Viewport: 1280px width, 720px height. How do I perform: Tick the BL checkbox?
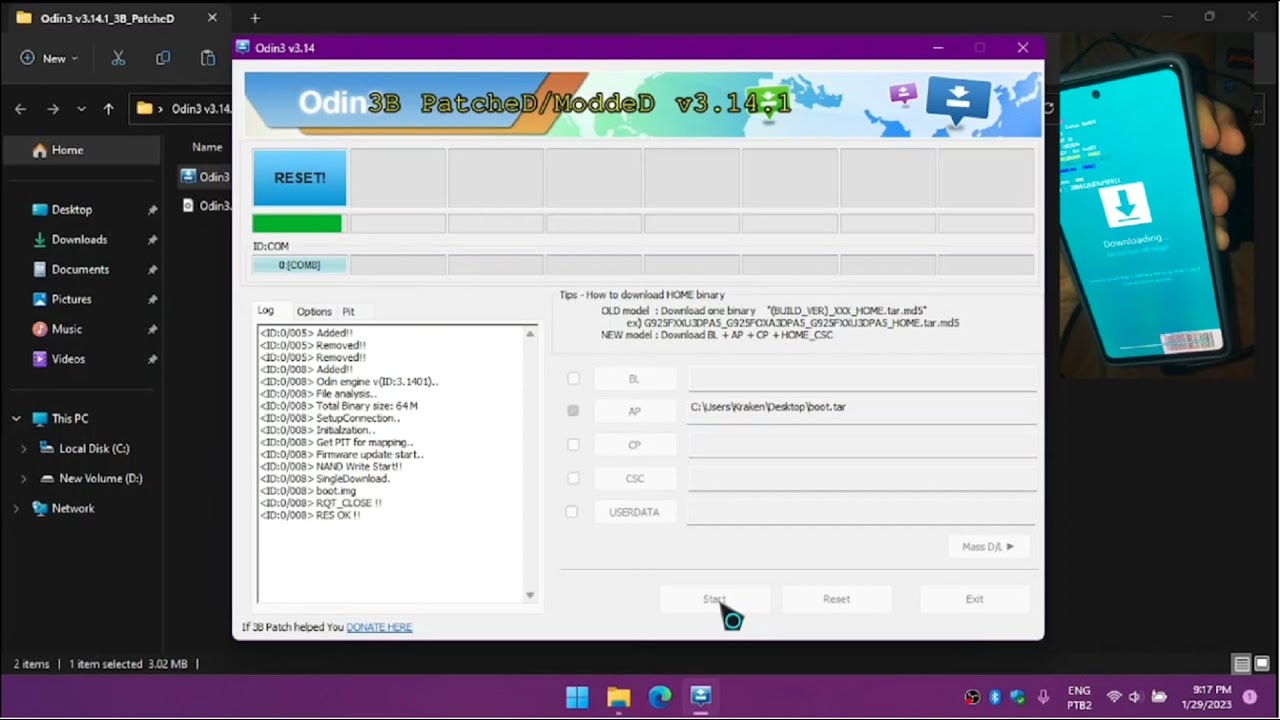tap(573, 379)
